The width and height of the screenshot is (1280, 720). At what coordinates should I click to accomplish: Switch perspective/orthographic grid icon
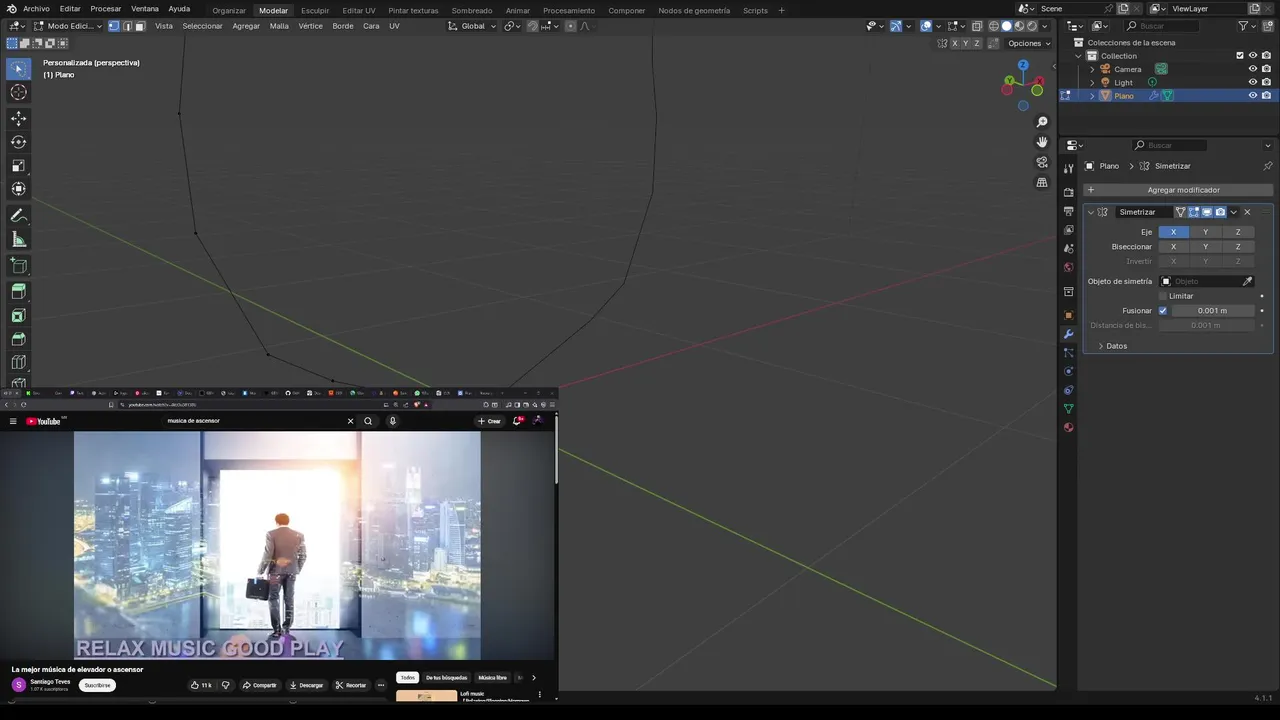click(1042, 182)
